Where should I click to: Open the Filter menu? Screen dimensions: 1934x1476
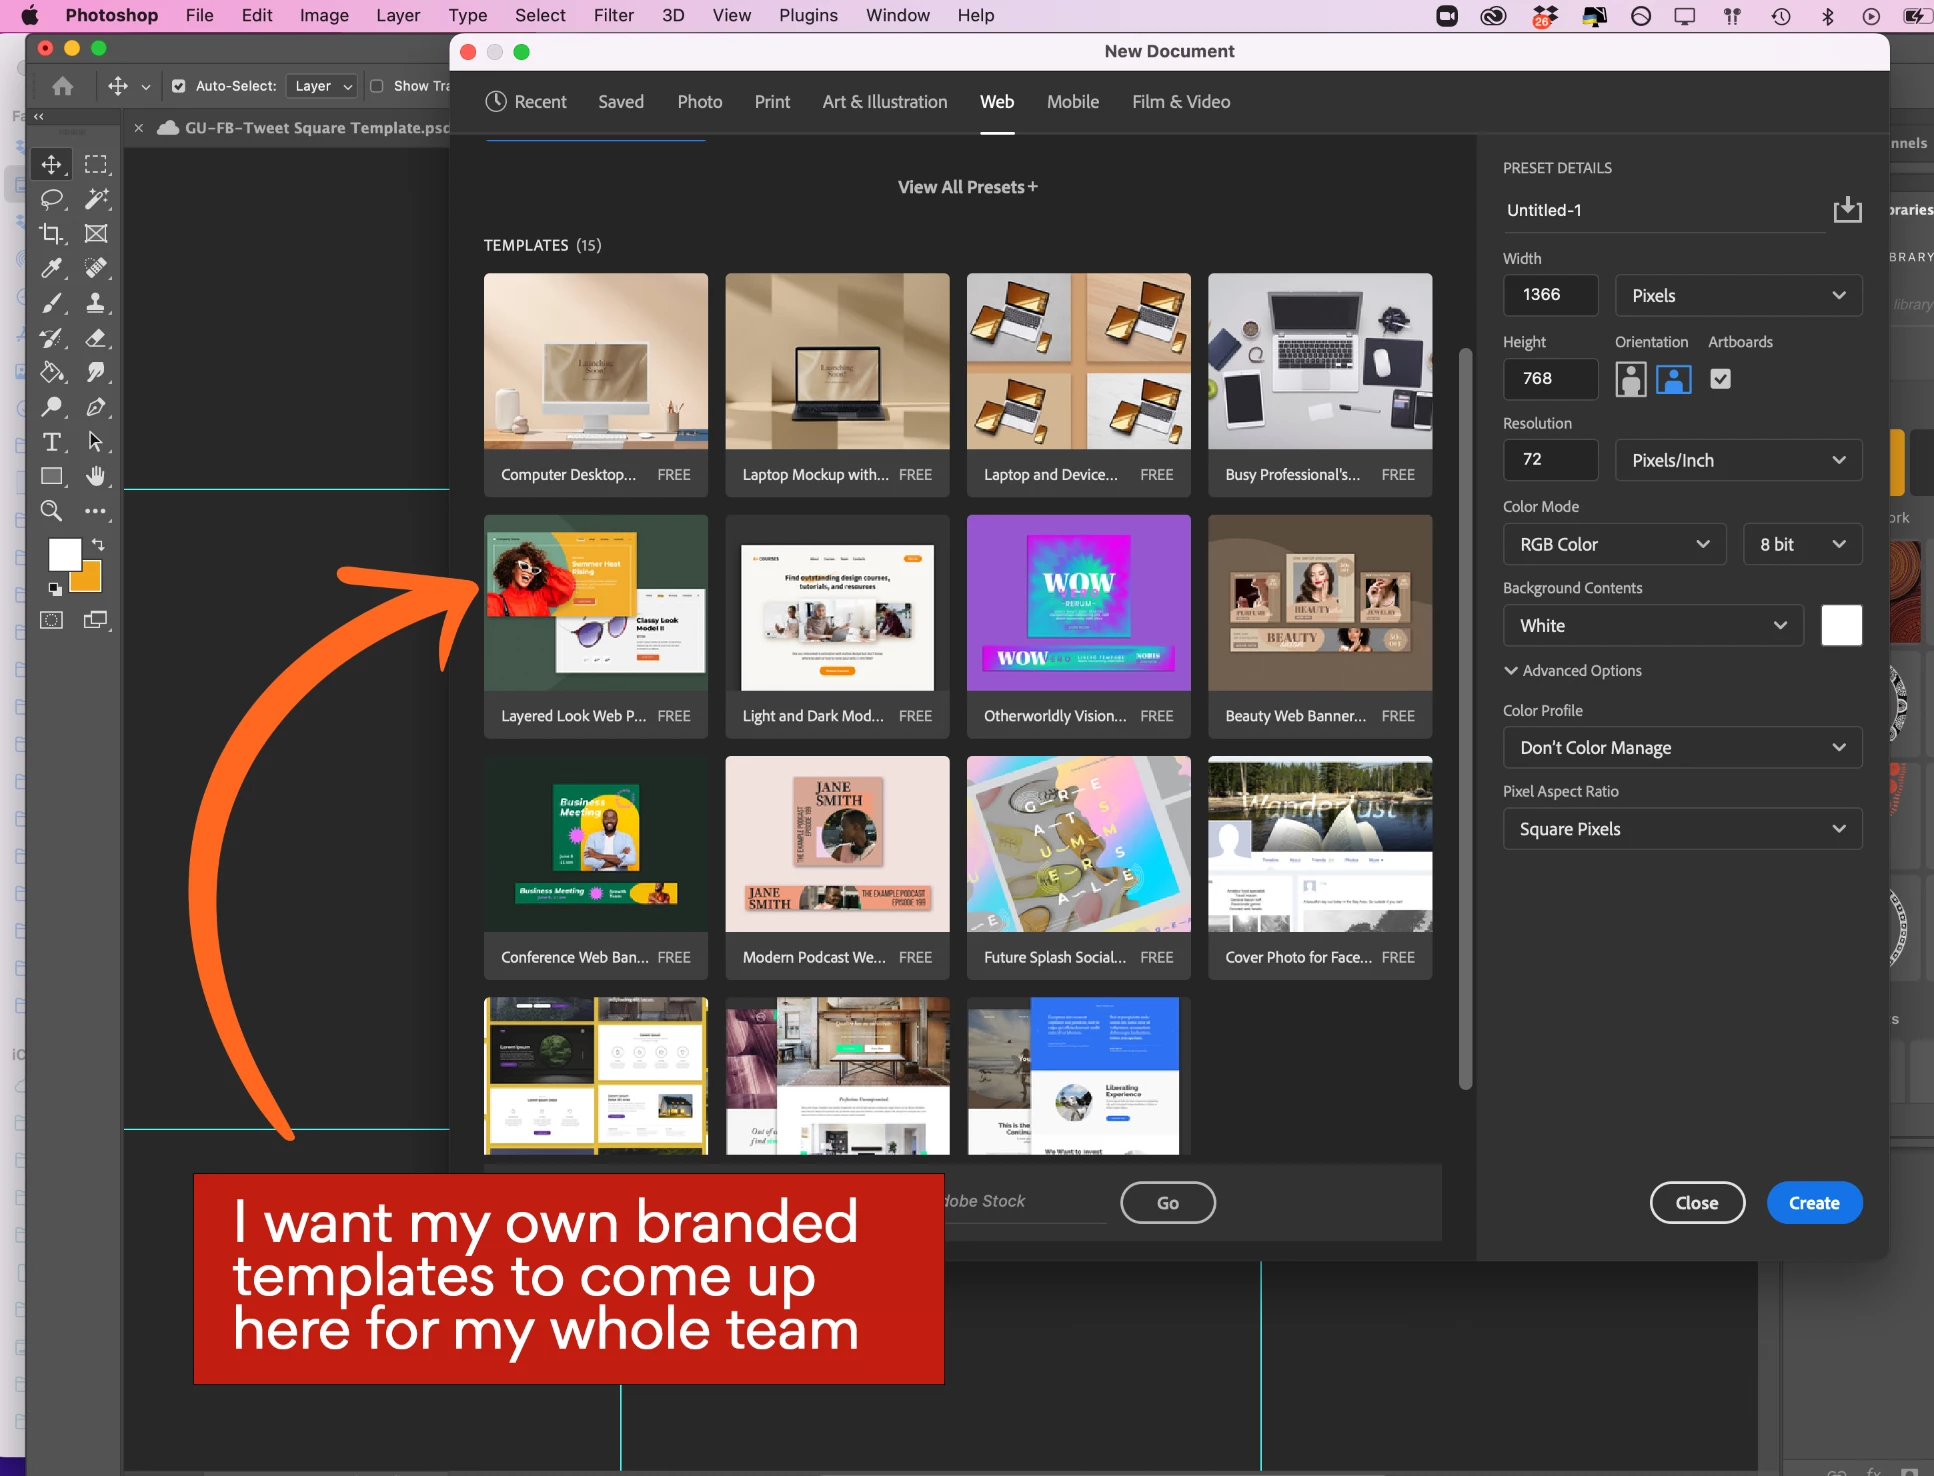[613, 16]
